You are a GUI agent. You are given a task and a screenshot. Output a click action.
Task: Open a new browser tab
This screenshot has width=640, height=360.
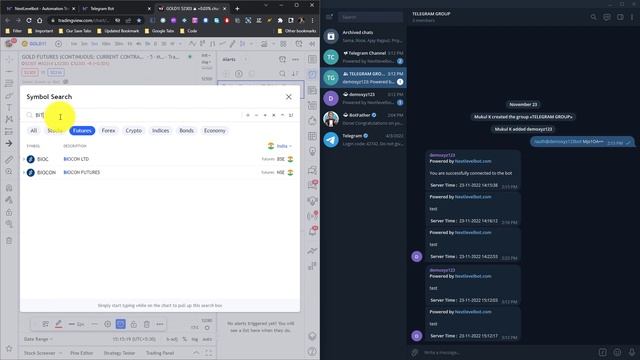coord(237,8)
